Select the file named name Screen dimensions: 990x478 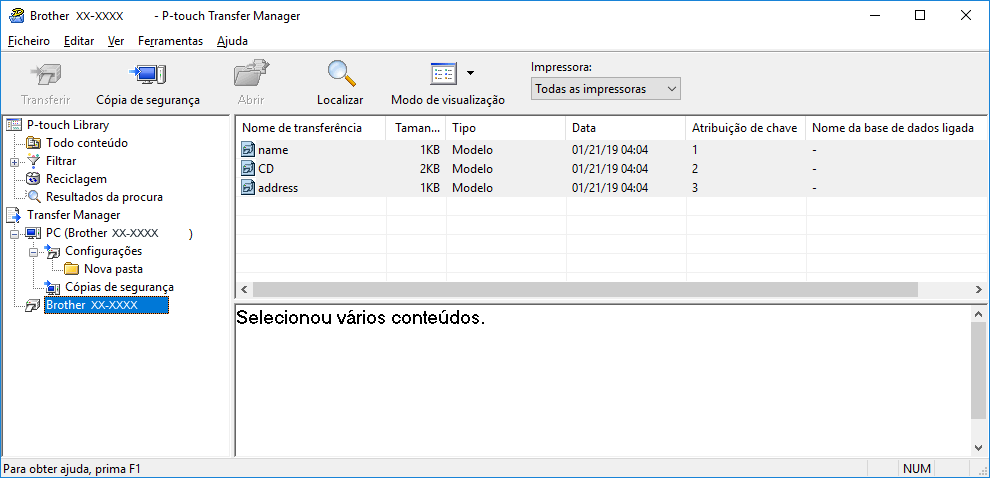tap(273, 150)
